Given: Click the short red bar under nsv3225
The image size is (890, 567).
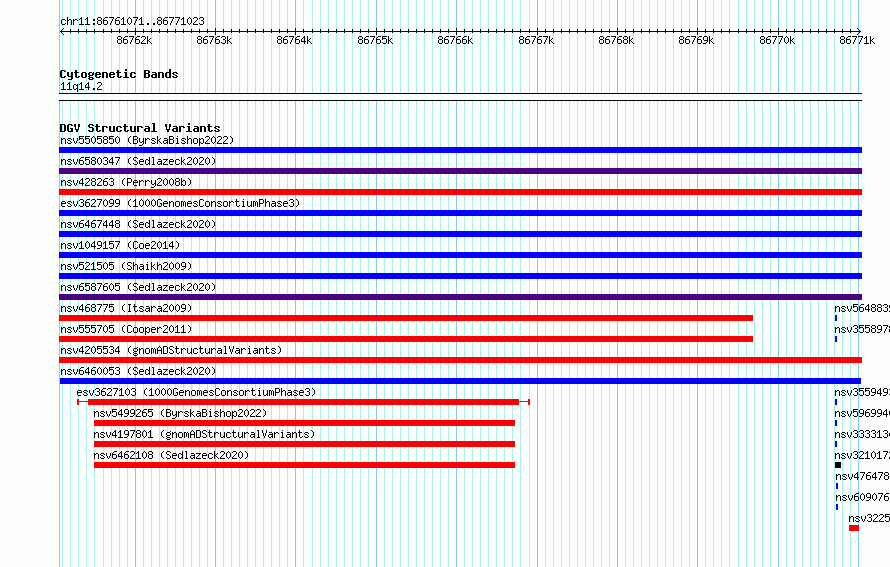Looking at the screenshot, I should [x=854, y=528].
